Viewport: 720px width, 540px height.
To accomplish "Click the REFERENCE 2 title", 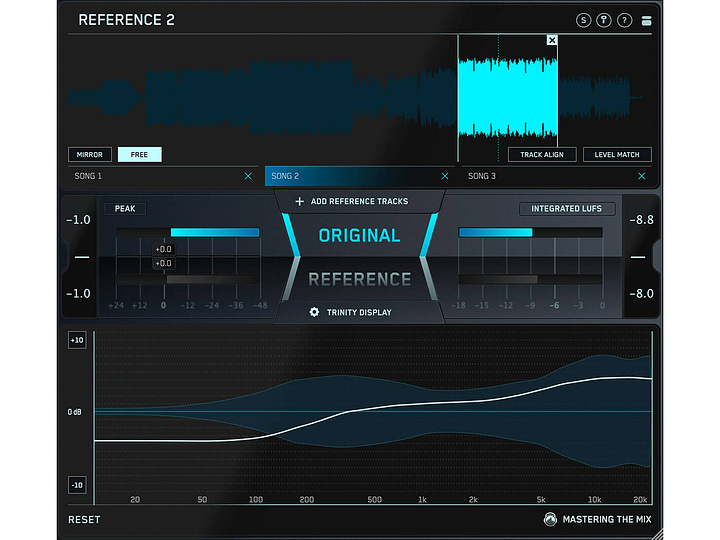I will coord(126,20).
